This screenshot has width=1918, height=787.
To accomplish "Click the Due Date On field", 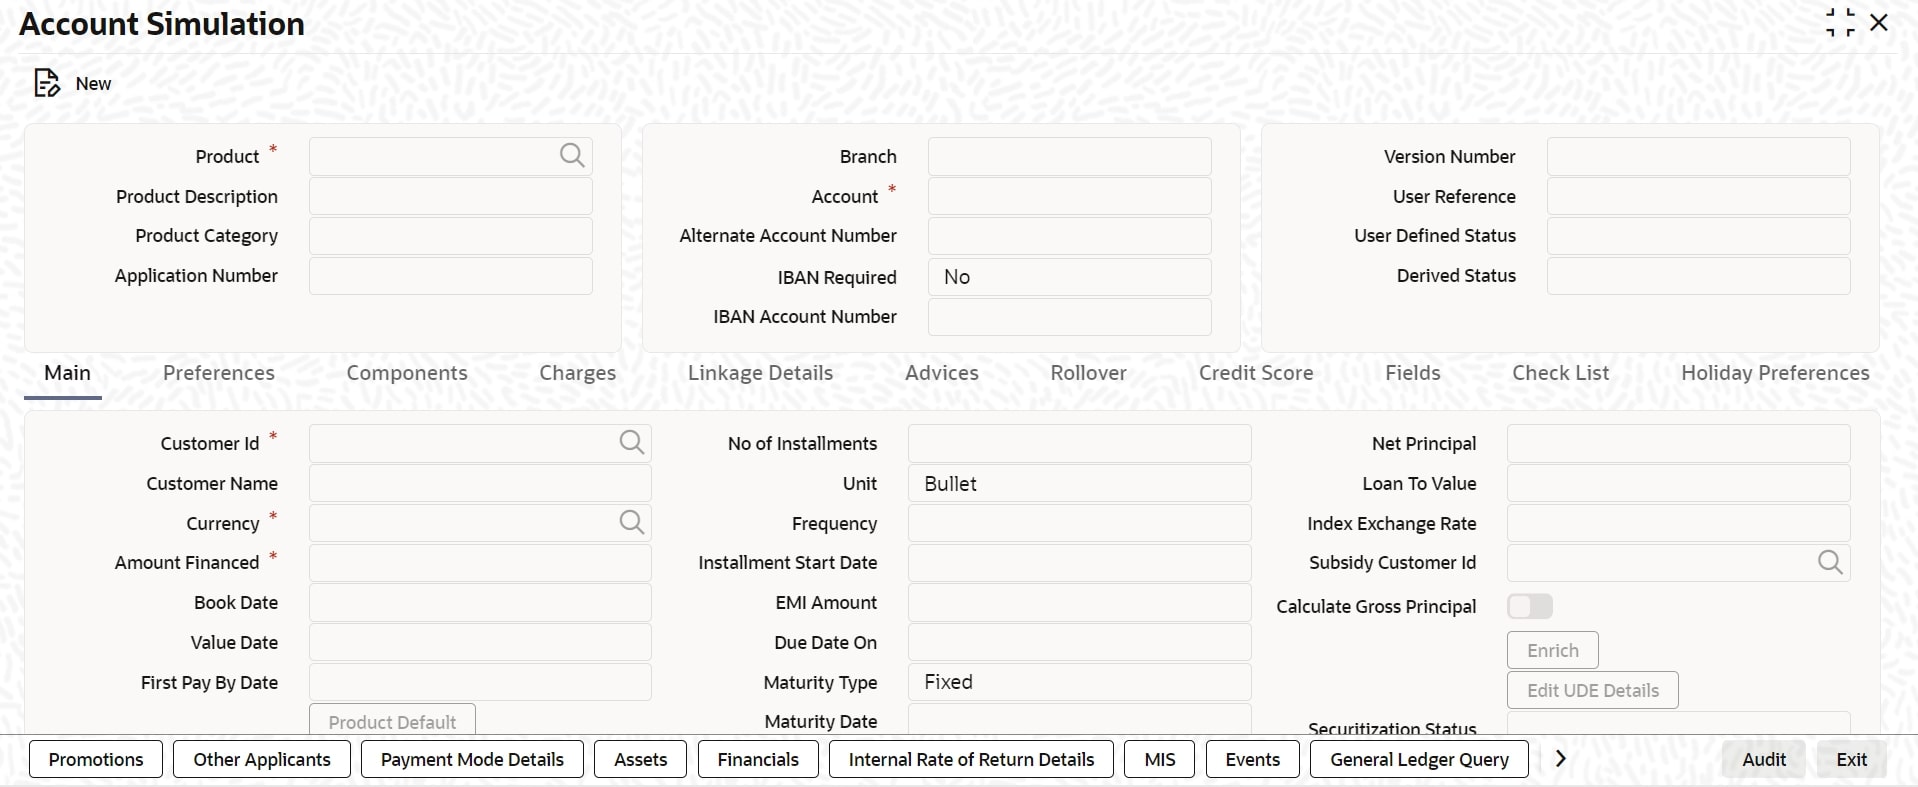I will click(1080, 643).
